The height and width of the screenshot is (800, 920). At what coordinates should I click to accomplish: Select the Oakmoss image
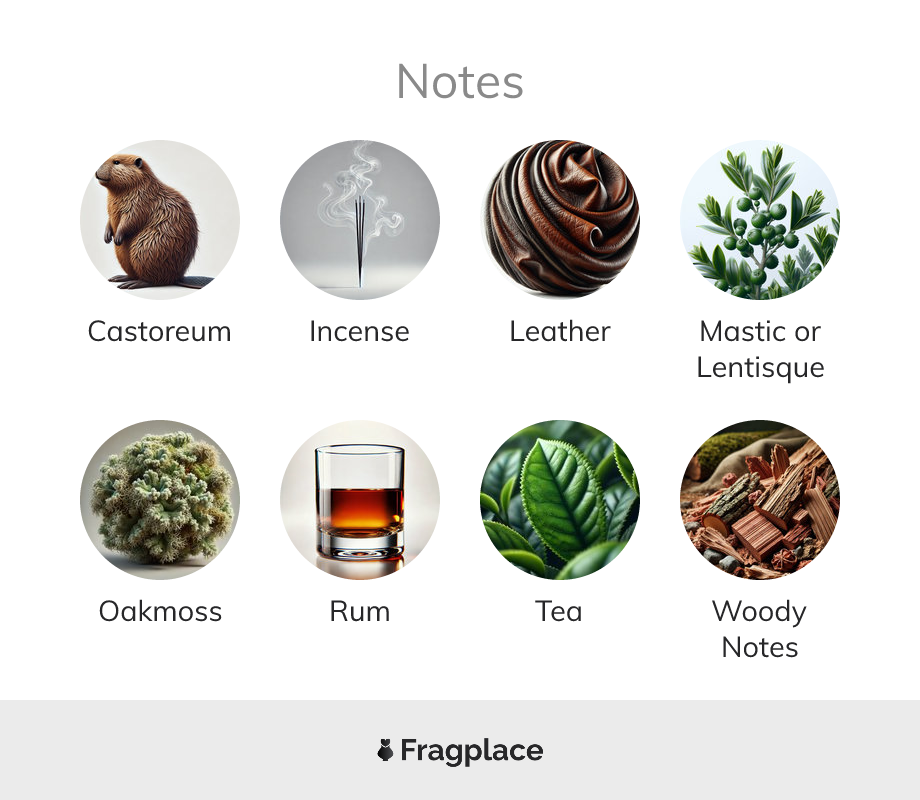[160, 499]
